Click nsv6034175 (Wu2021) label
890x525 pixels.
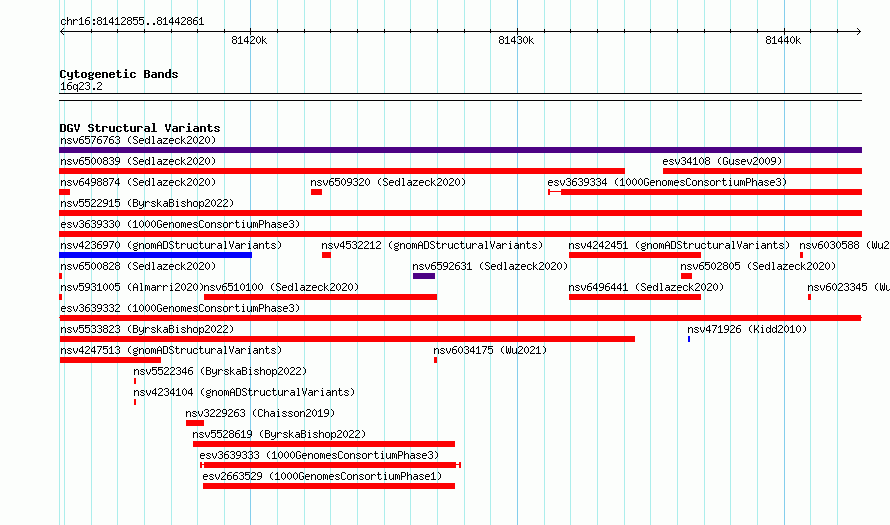tap(490, 350)
